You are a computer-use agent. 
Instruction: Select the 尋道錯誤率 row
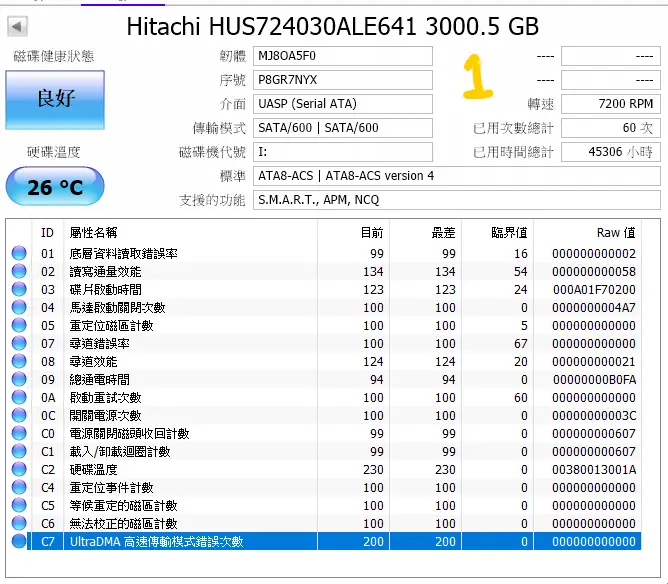tap(326, 343)
